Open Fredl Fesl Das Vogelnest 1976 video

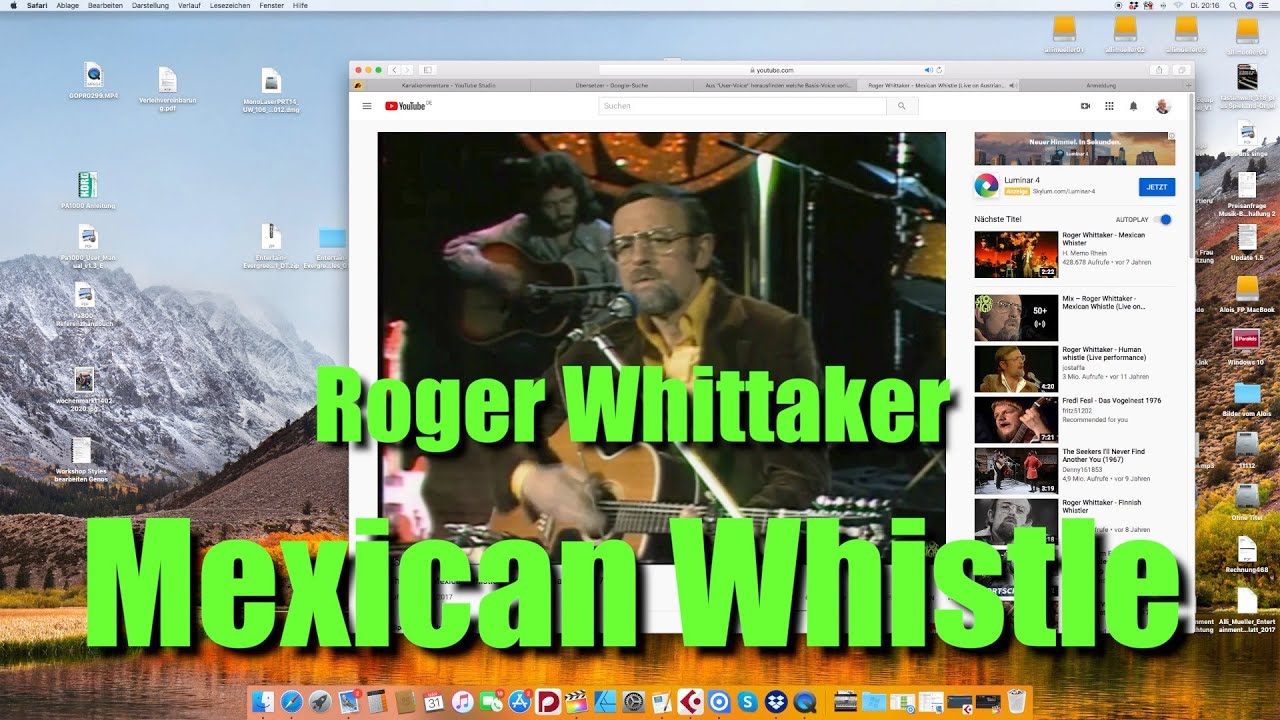tap(1111, 401)
